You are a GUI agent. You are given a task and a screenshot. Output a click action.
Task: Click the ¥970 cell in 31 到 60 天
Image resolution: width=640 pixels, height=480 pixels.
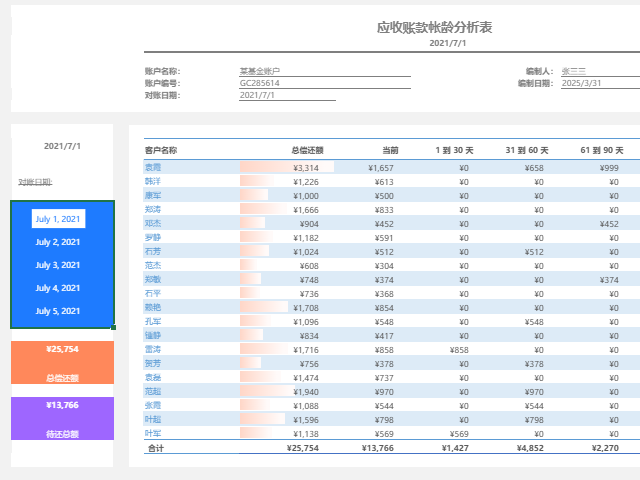[534, 392]
